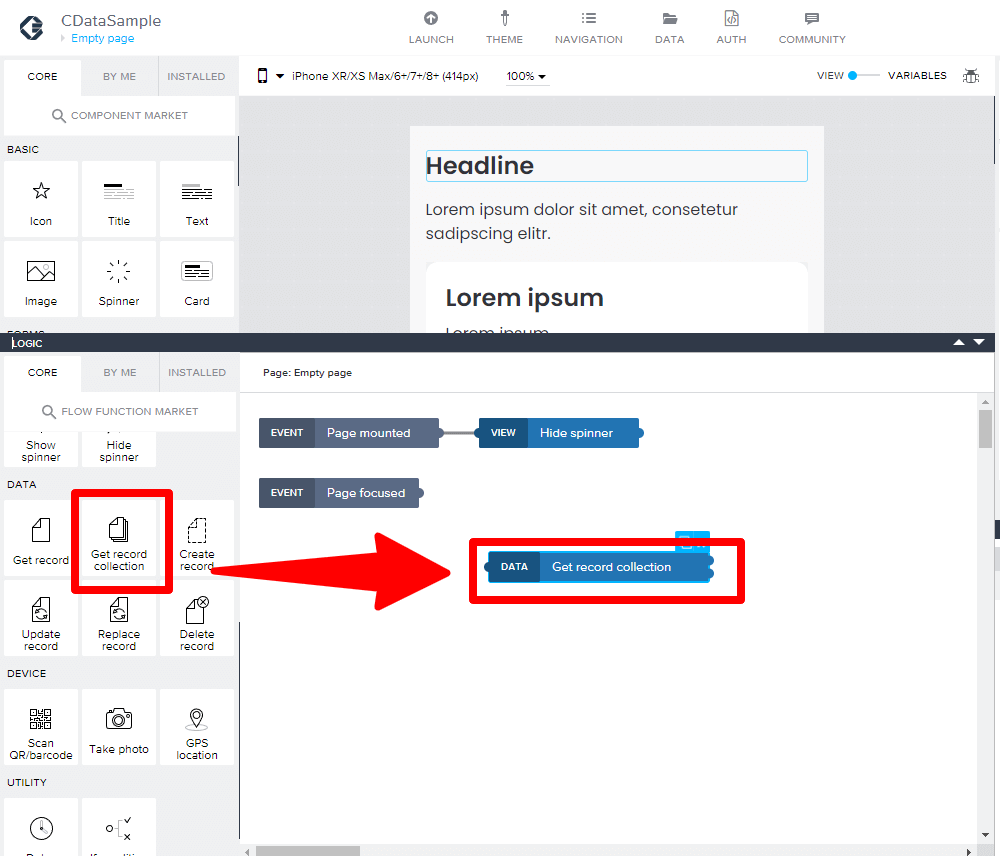The image size is (1000, 856).
Task: Pick the GPS location function
Action: click(197, 727)
